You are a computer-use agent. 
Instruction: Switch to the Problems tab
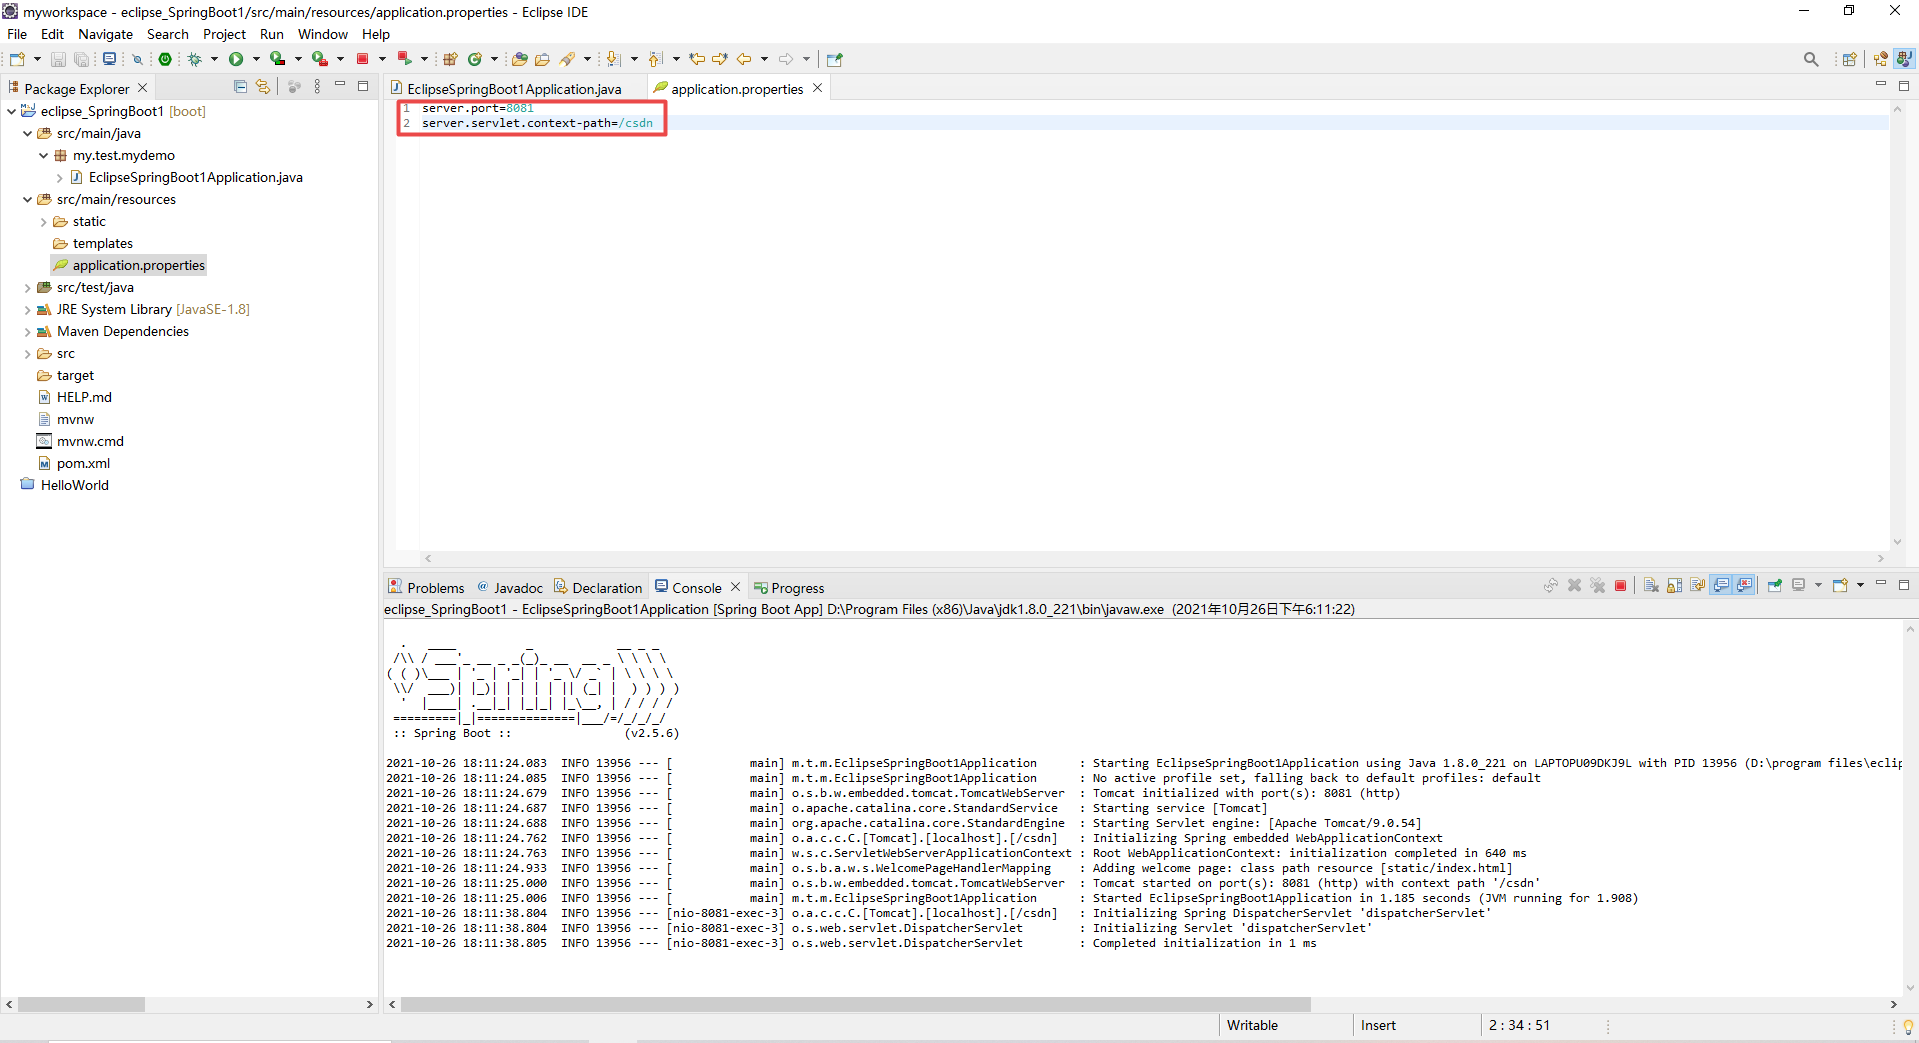pos(427,587)
